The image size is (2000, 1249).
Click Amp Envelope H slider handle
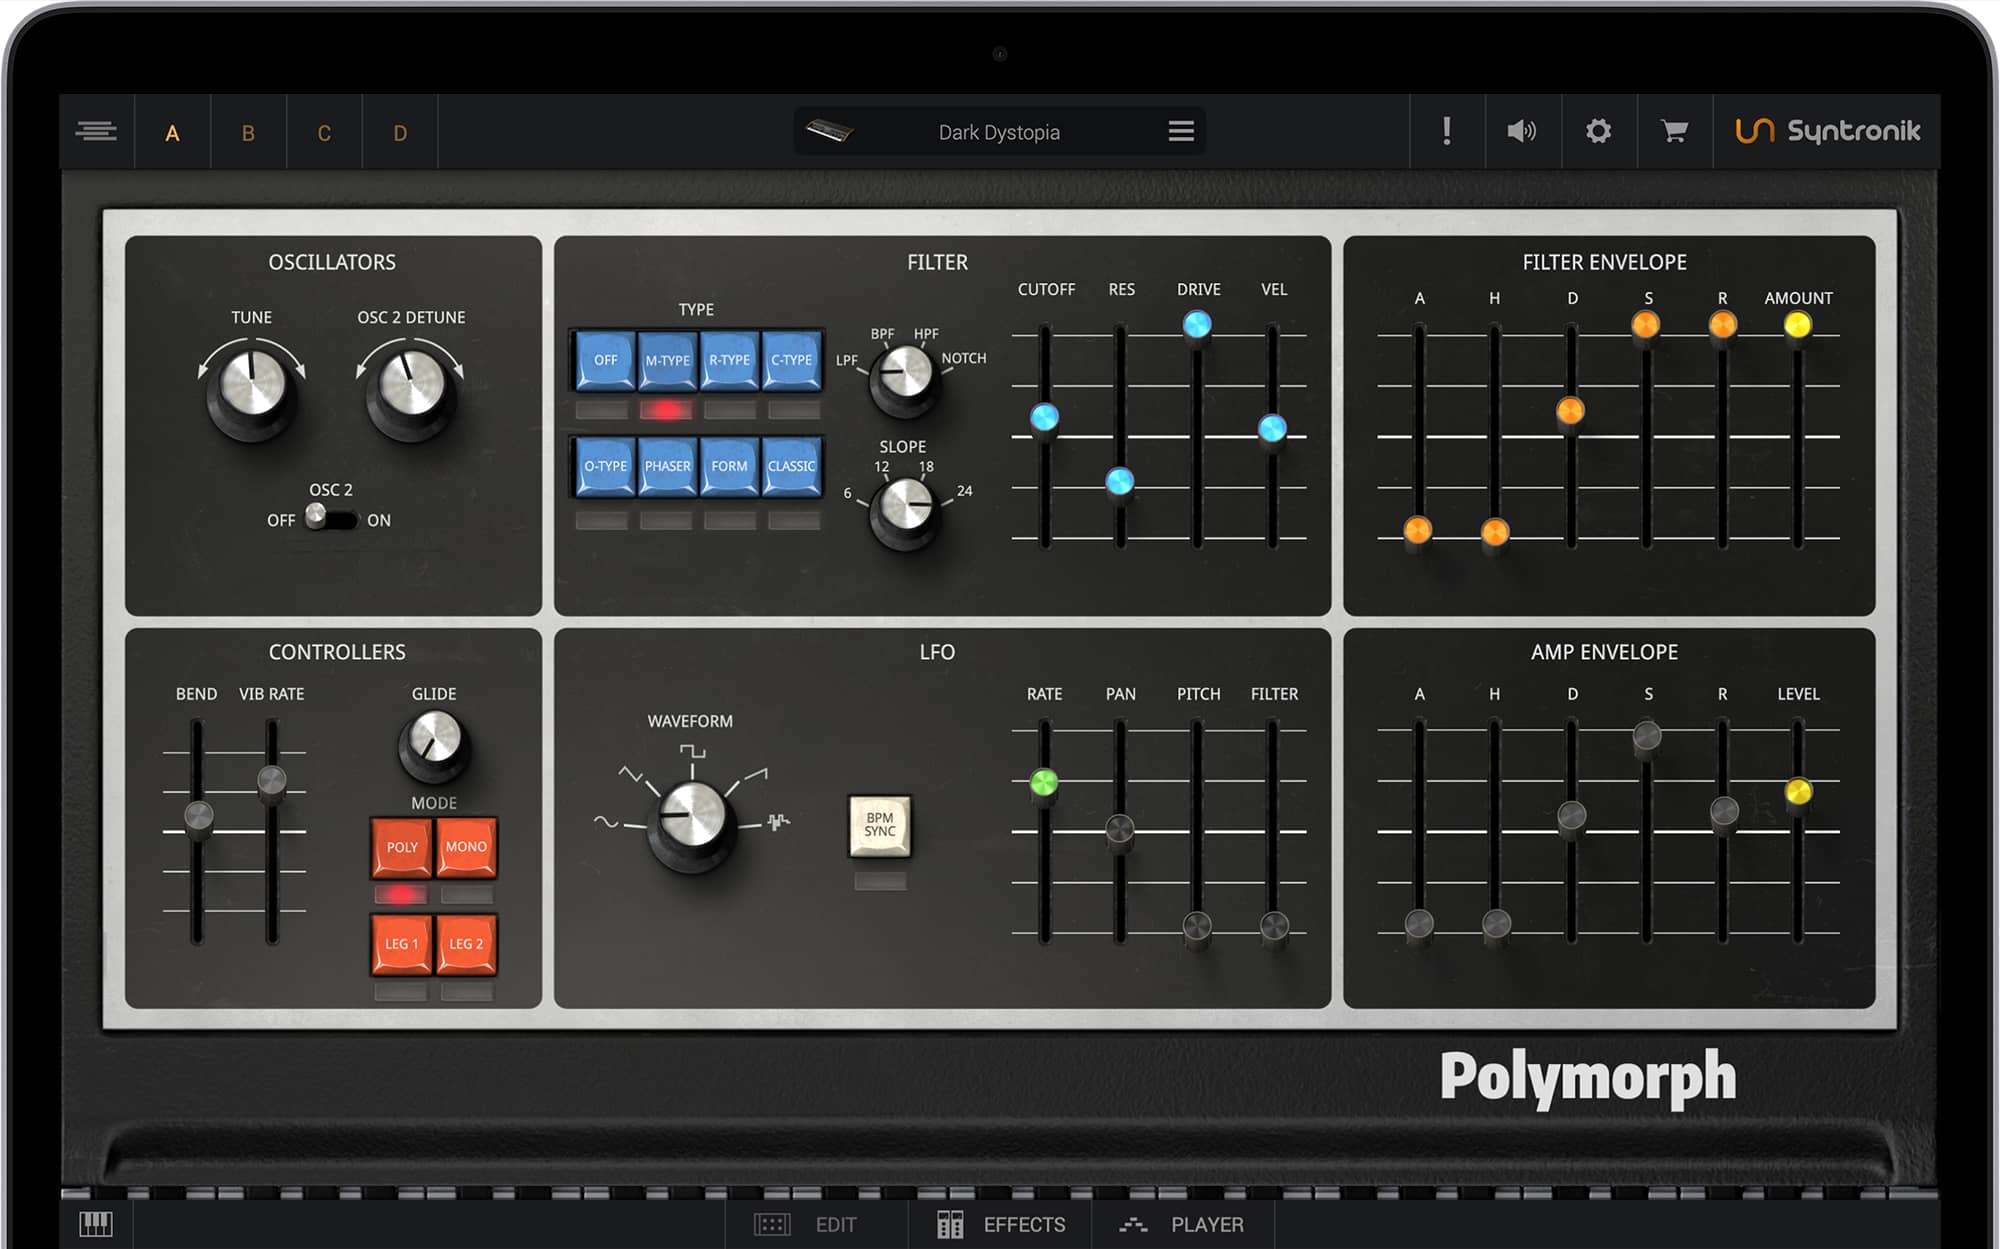[x=1496, y=924]
